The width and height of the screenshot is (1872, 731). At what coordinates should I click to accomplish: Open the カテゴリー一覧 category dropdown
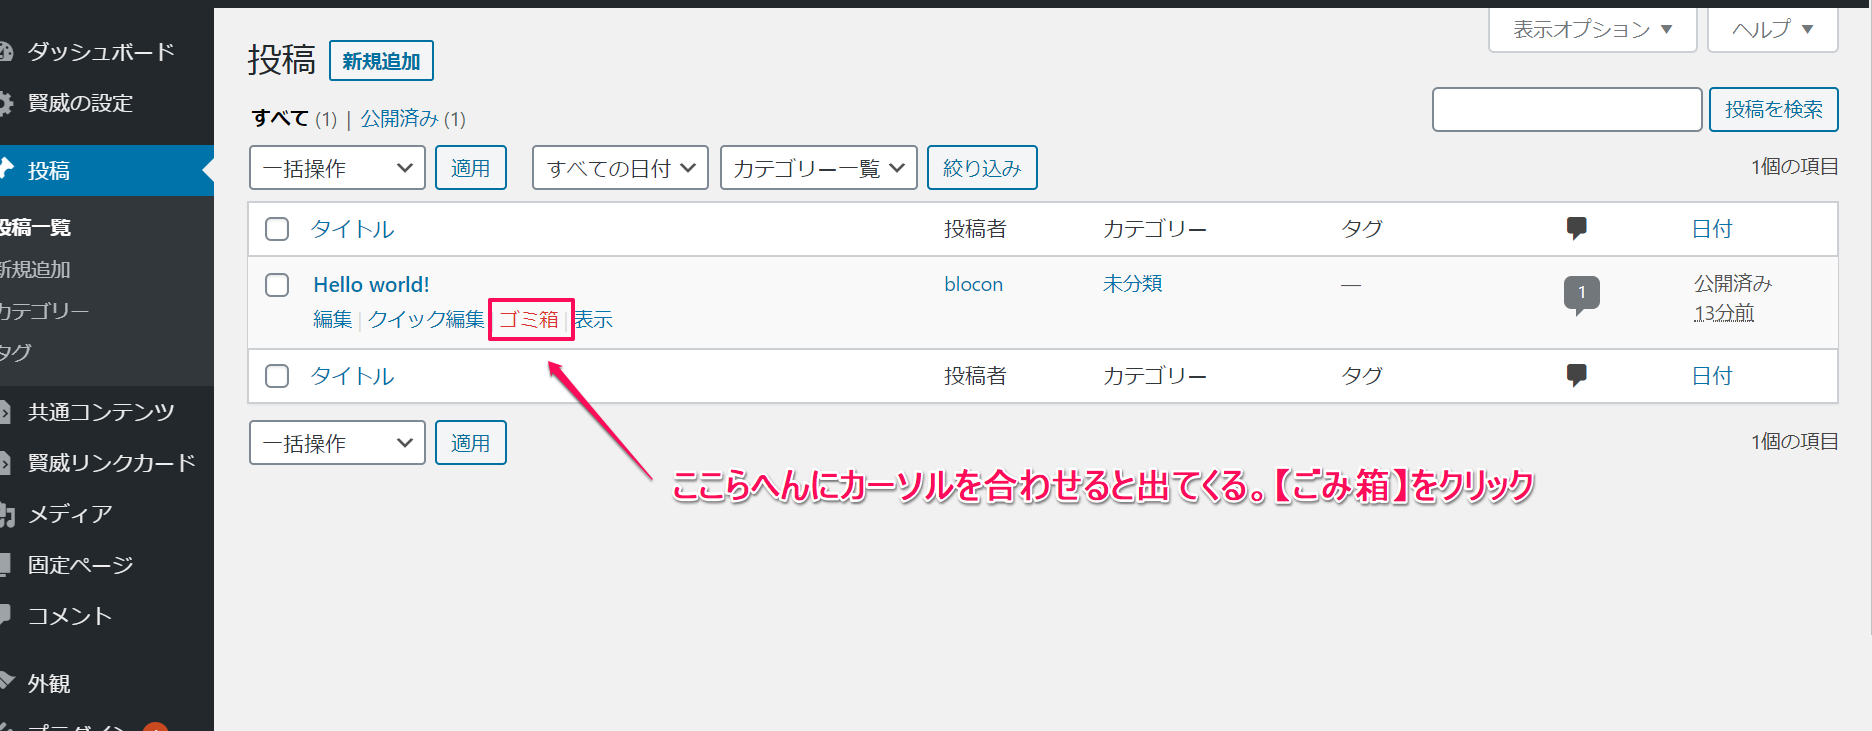click(818, 168)
